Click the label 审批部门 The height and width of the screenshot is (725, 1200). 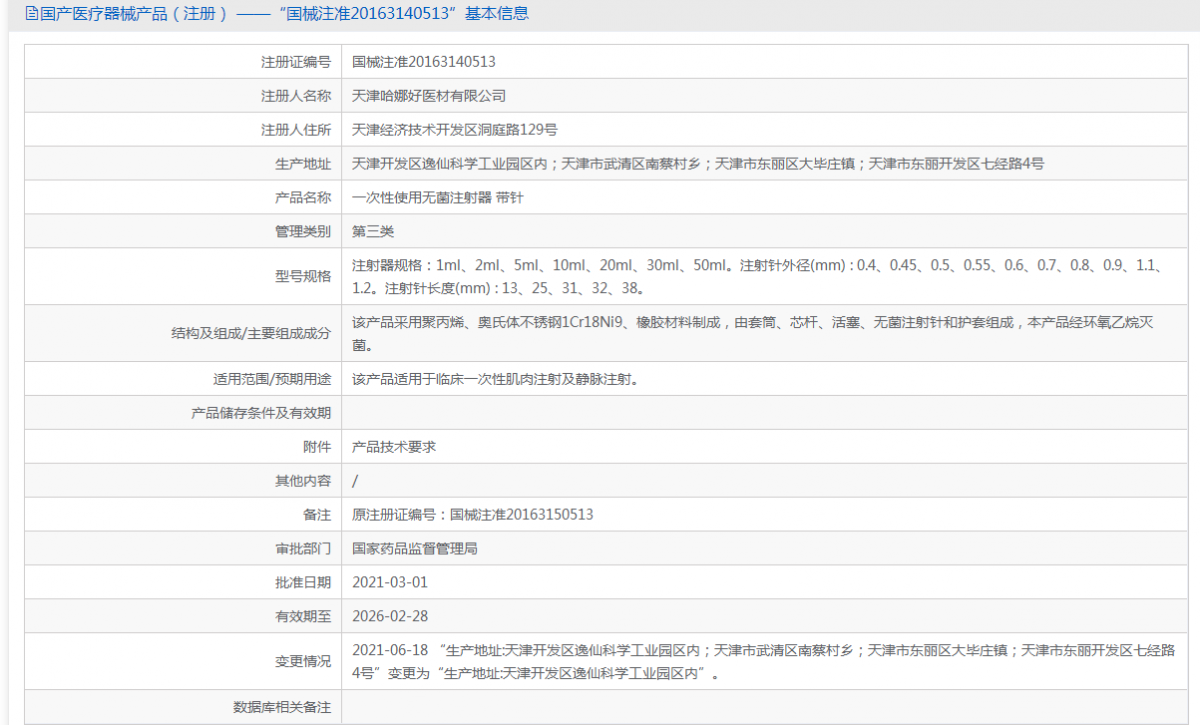[x=303, y=549]
